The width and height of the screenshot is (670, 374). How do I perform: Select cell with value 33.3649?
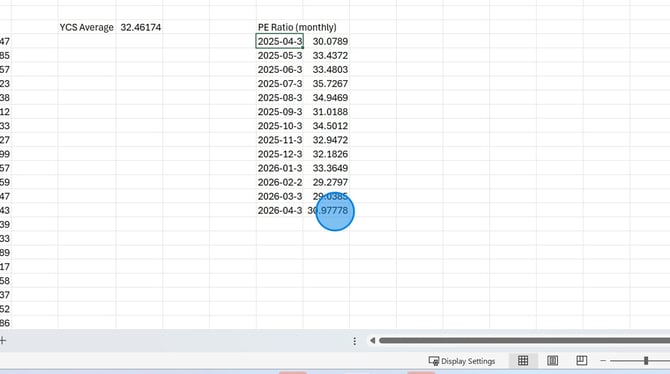326,168
